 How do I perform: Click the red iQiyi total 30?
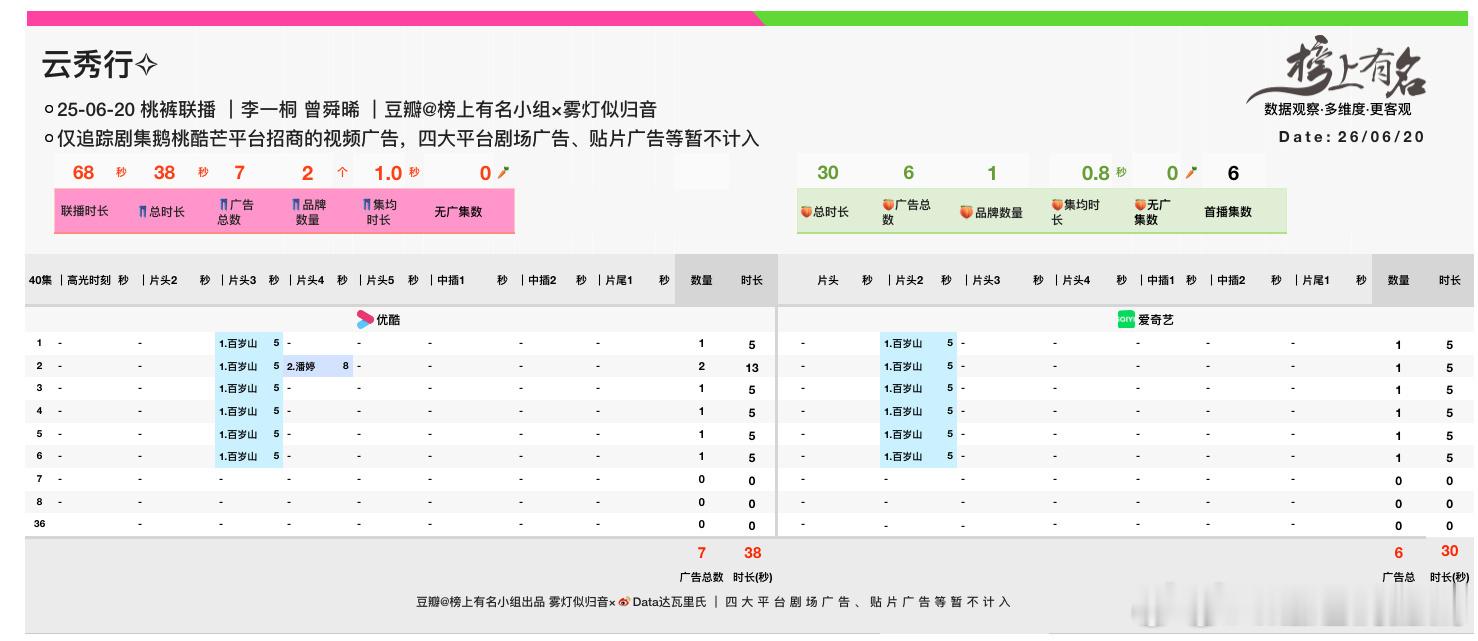(1449, 551)
